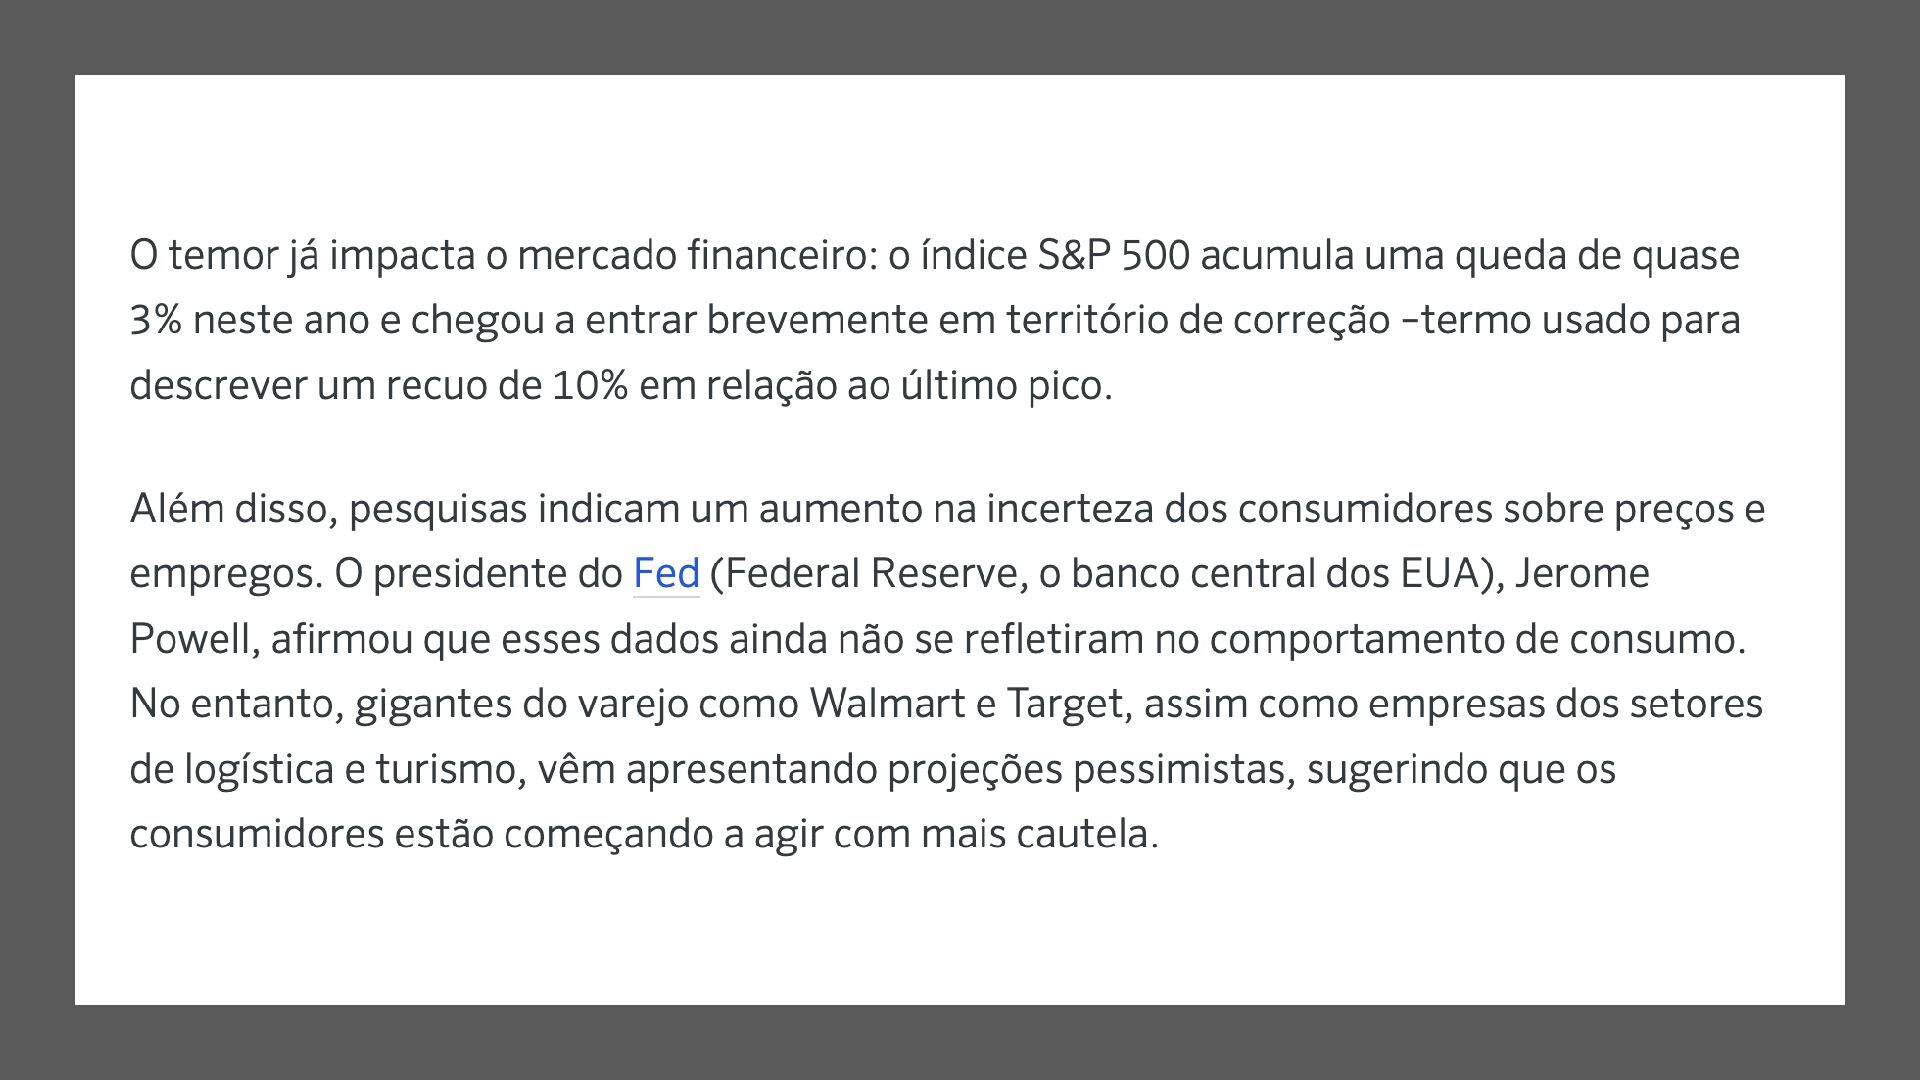Click the "3%" figure starting second line
This screenshot has height=1080, width=1920.
pos(156,320)
